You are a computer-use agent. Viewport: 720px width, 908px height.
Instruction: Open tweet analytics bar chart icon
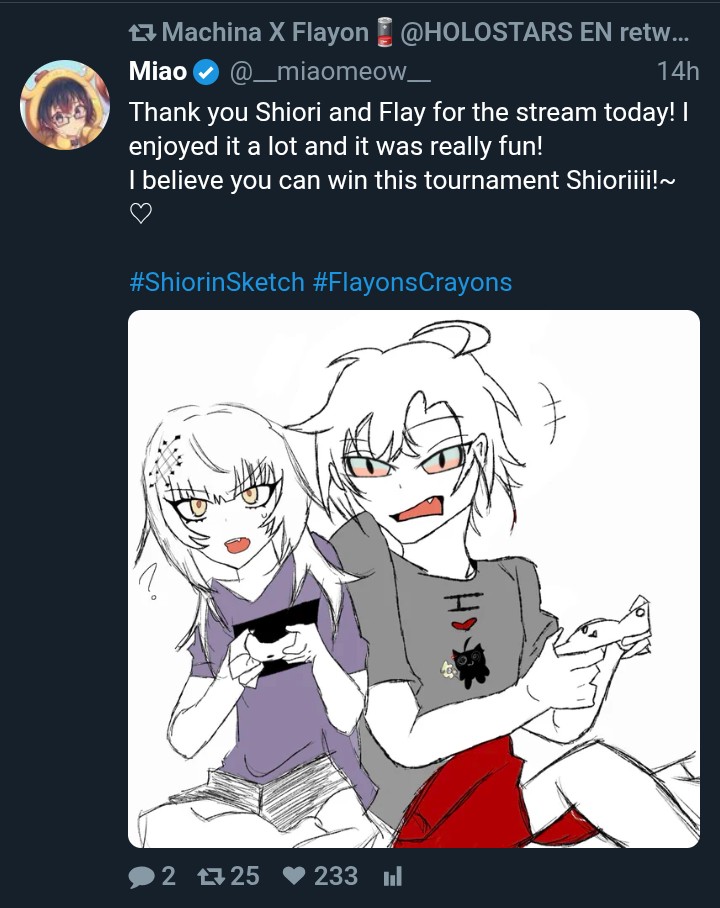393,876
